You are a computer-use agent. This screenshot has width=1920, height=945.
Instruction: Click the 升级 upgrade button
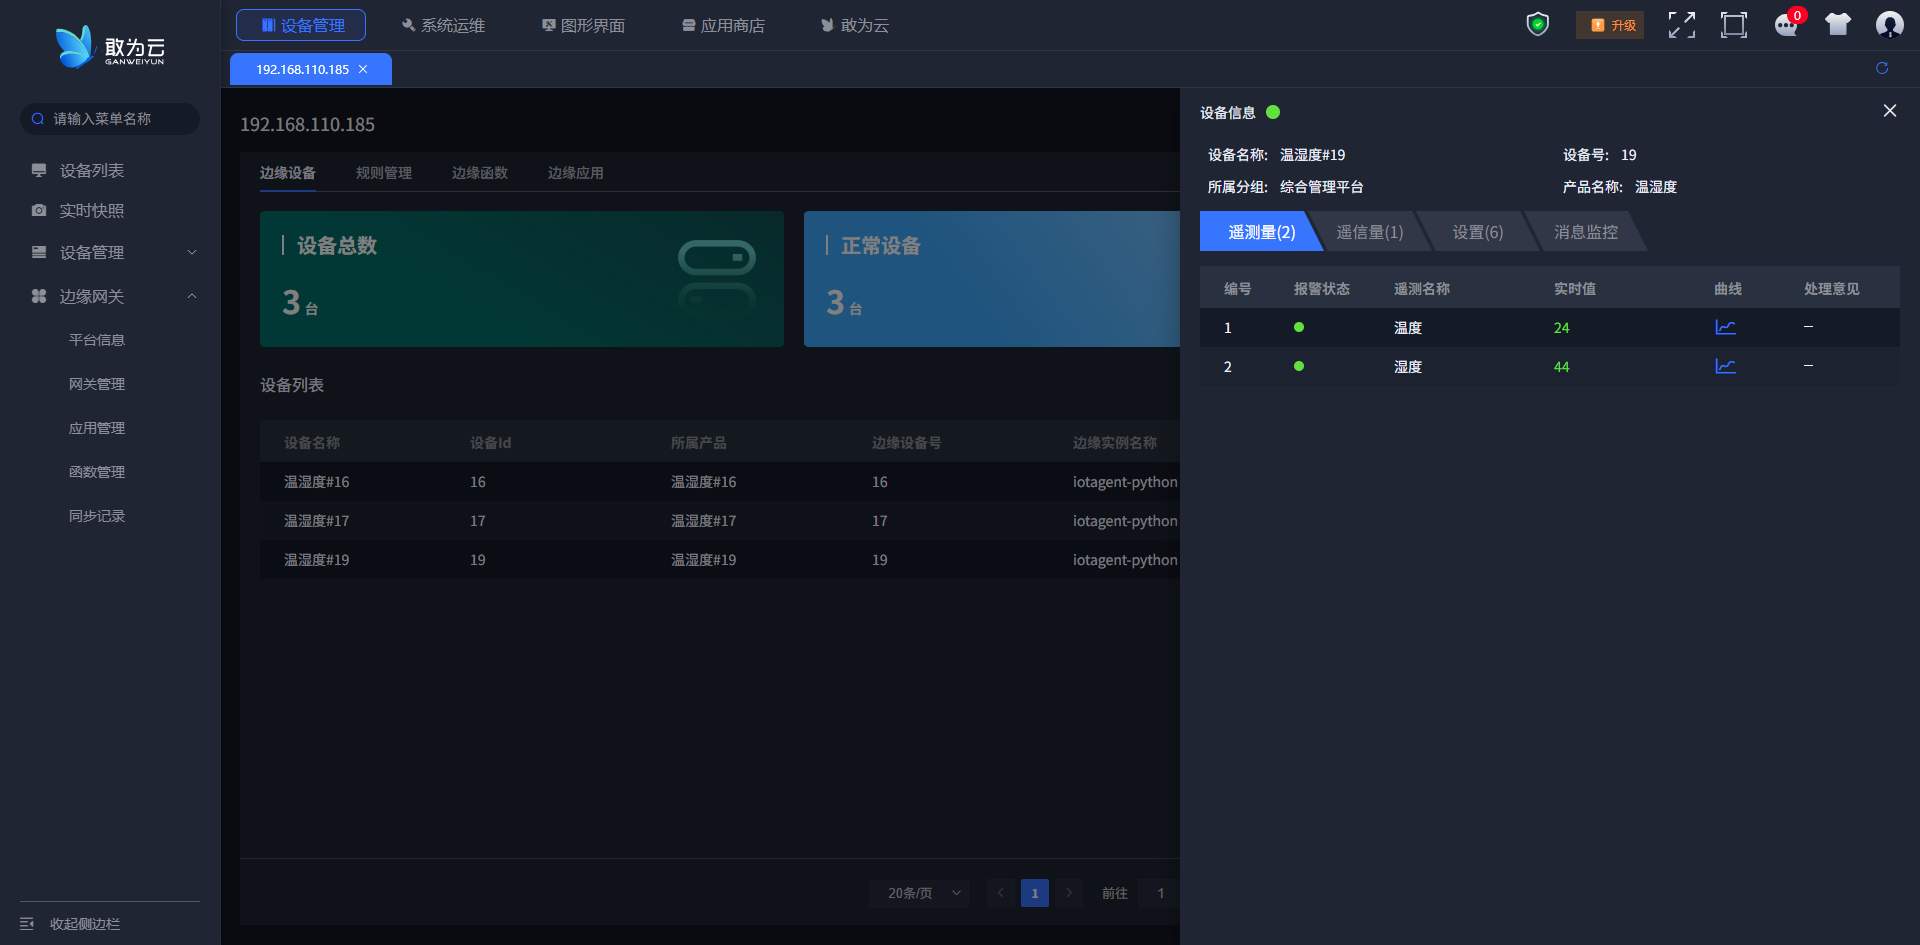[1610, 25]
